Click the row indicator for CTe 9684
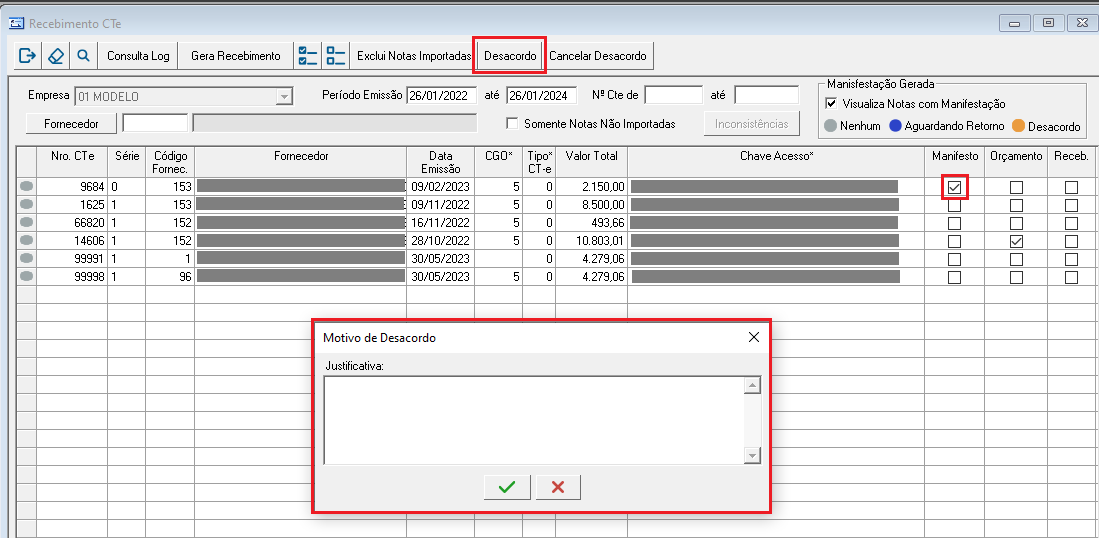This screenshot has height=538, width=1099. [27, 187]
